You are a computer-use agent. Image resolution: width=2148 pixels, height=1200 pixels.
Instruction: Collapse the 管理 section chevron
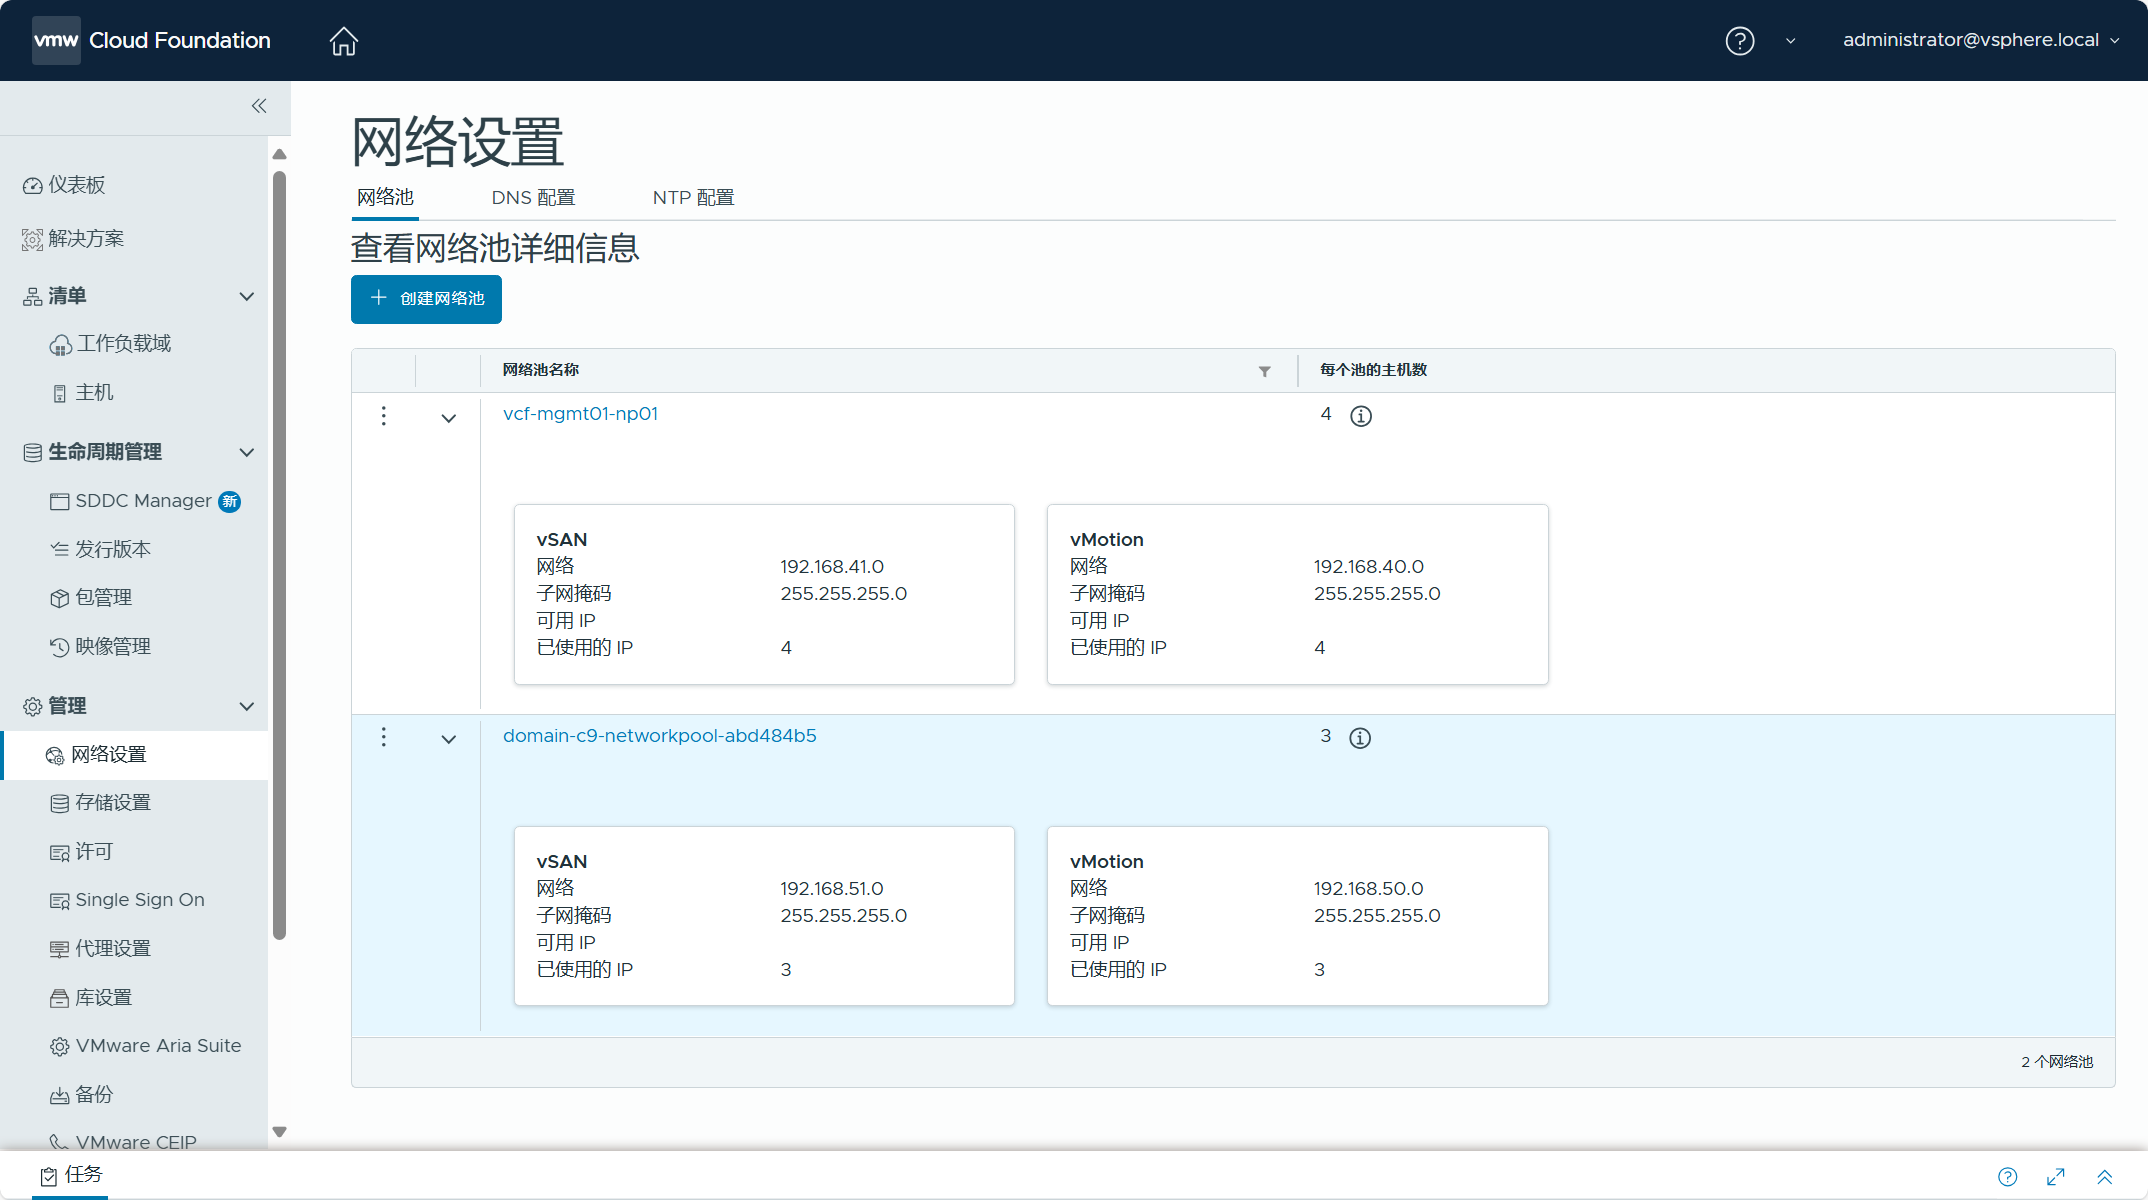247,706
